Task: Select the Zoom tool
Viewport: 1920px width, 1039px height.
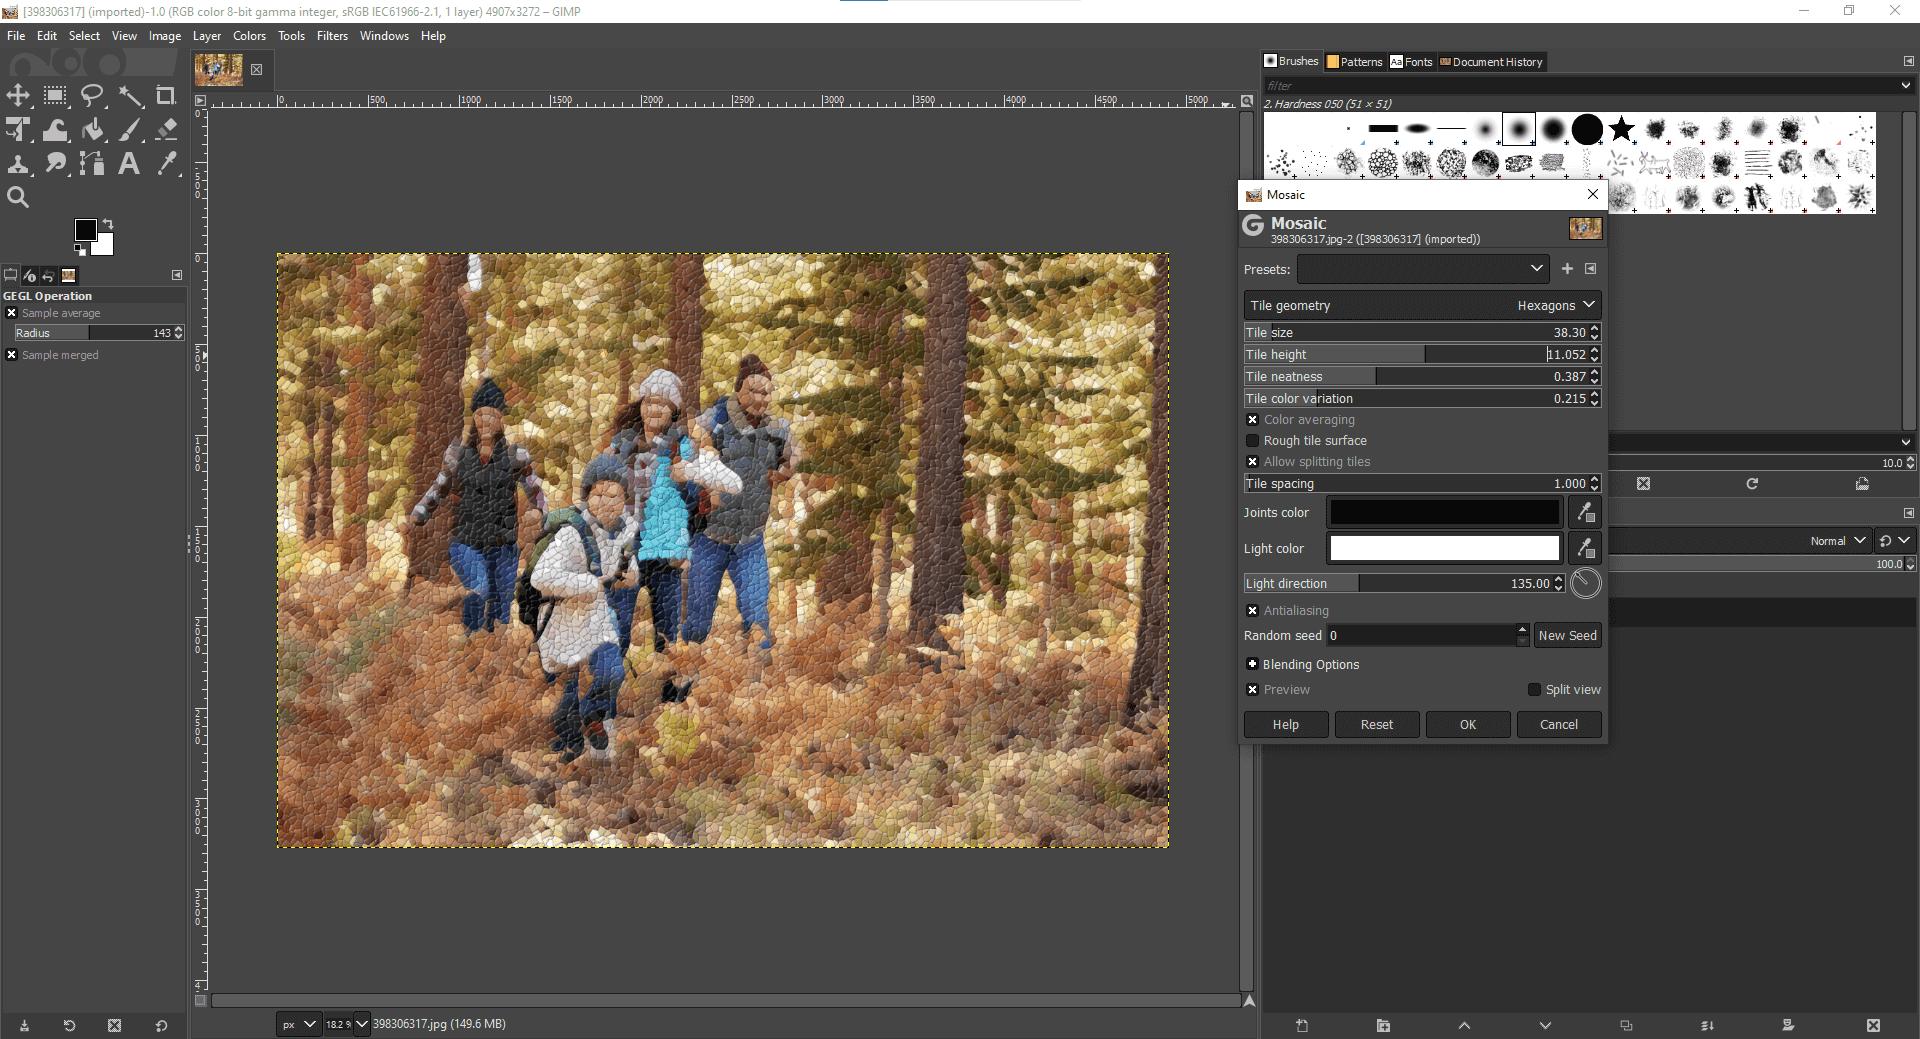Action: [x=18, y=197]
